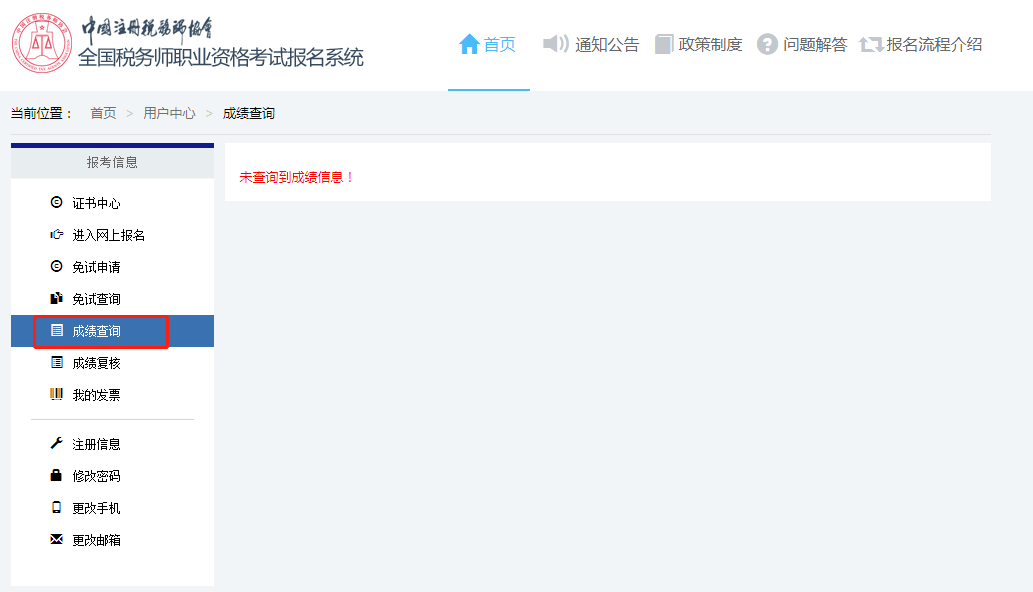Navigate to 用户中心 in the breadcrumb
Viewport: 1033px width, 592px height.
(169, 113)
